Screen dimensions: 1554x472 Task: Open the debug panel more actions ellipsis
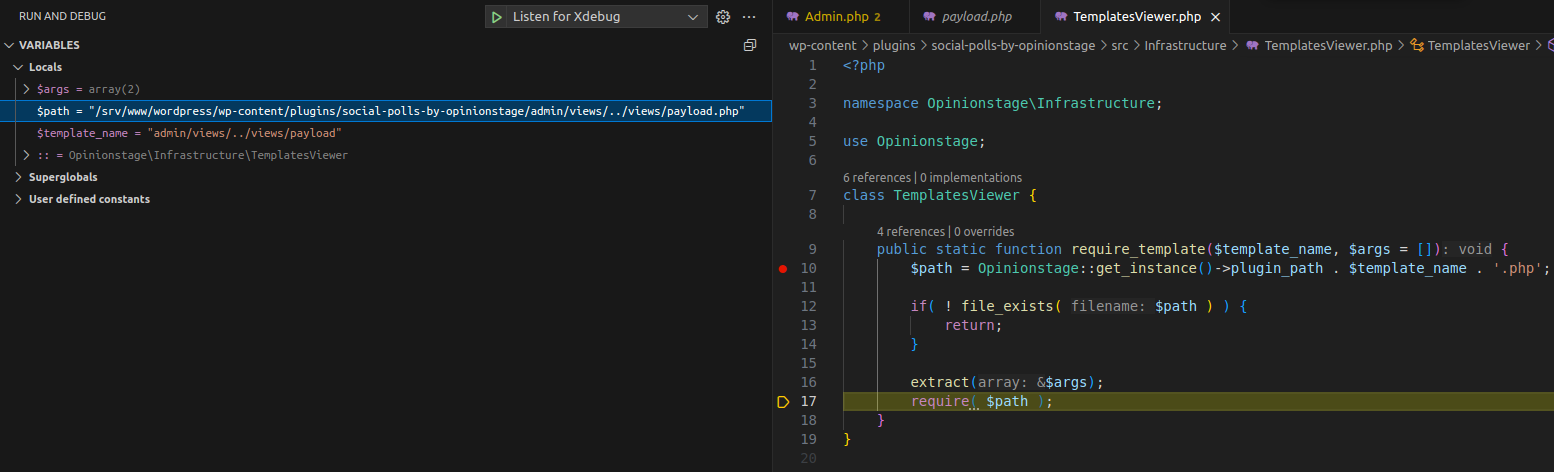(749, 17)
